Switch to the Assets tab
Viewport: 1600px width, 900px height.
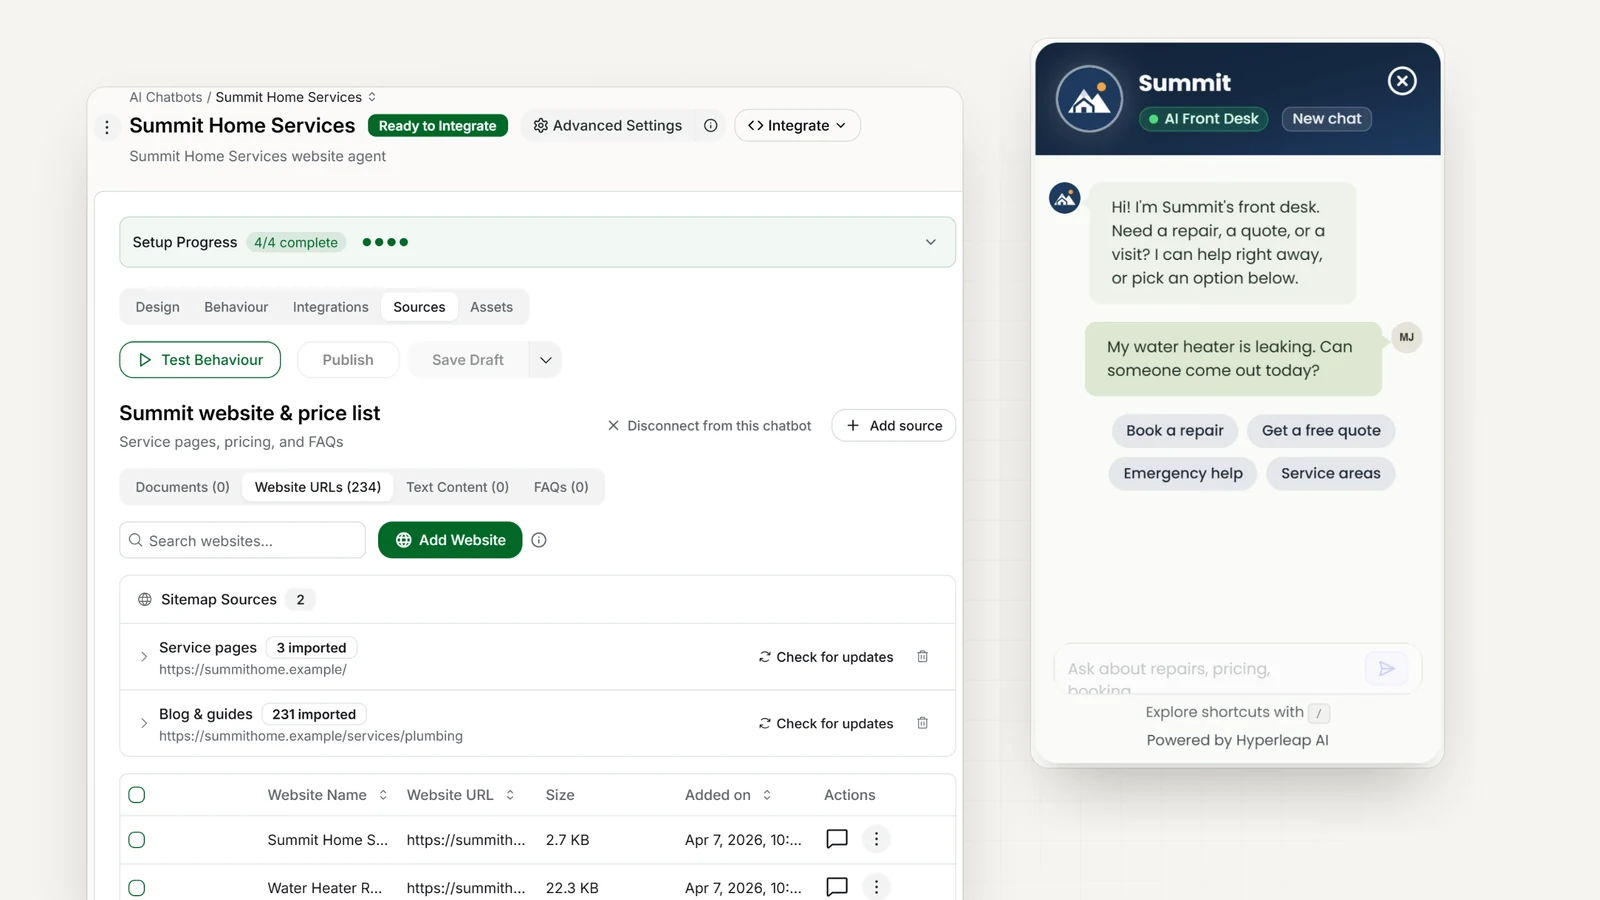click(491, 307)
